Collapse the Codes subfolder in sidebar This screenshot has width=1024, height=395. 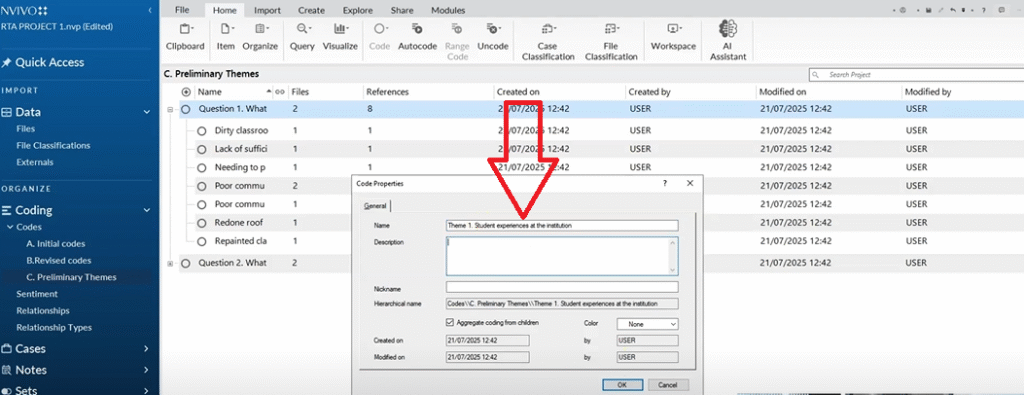pyautogui.click(x=10, y=227)
